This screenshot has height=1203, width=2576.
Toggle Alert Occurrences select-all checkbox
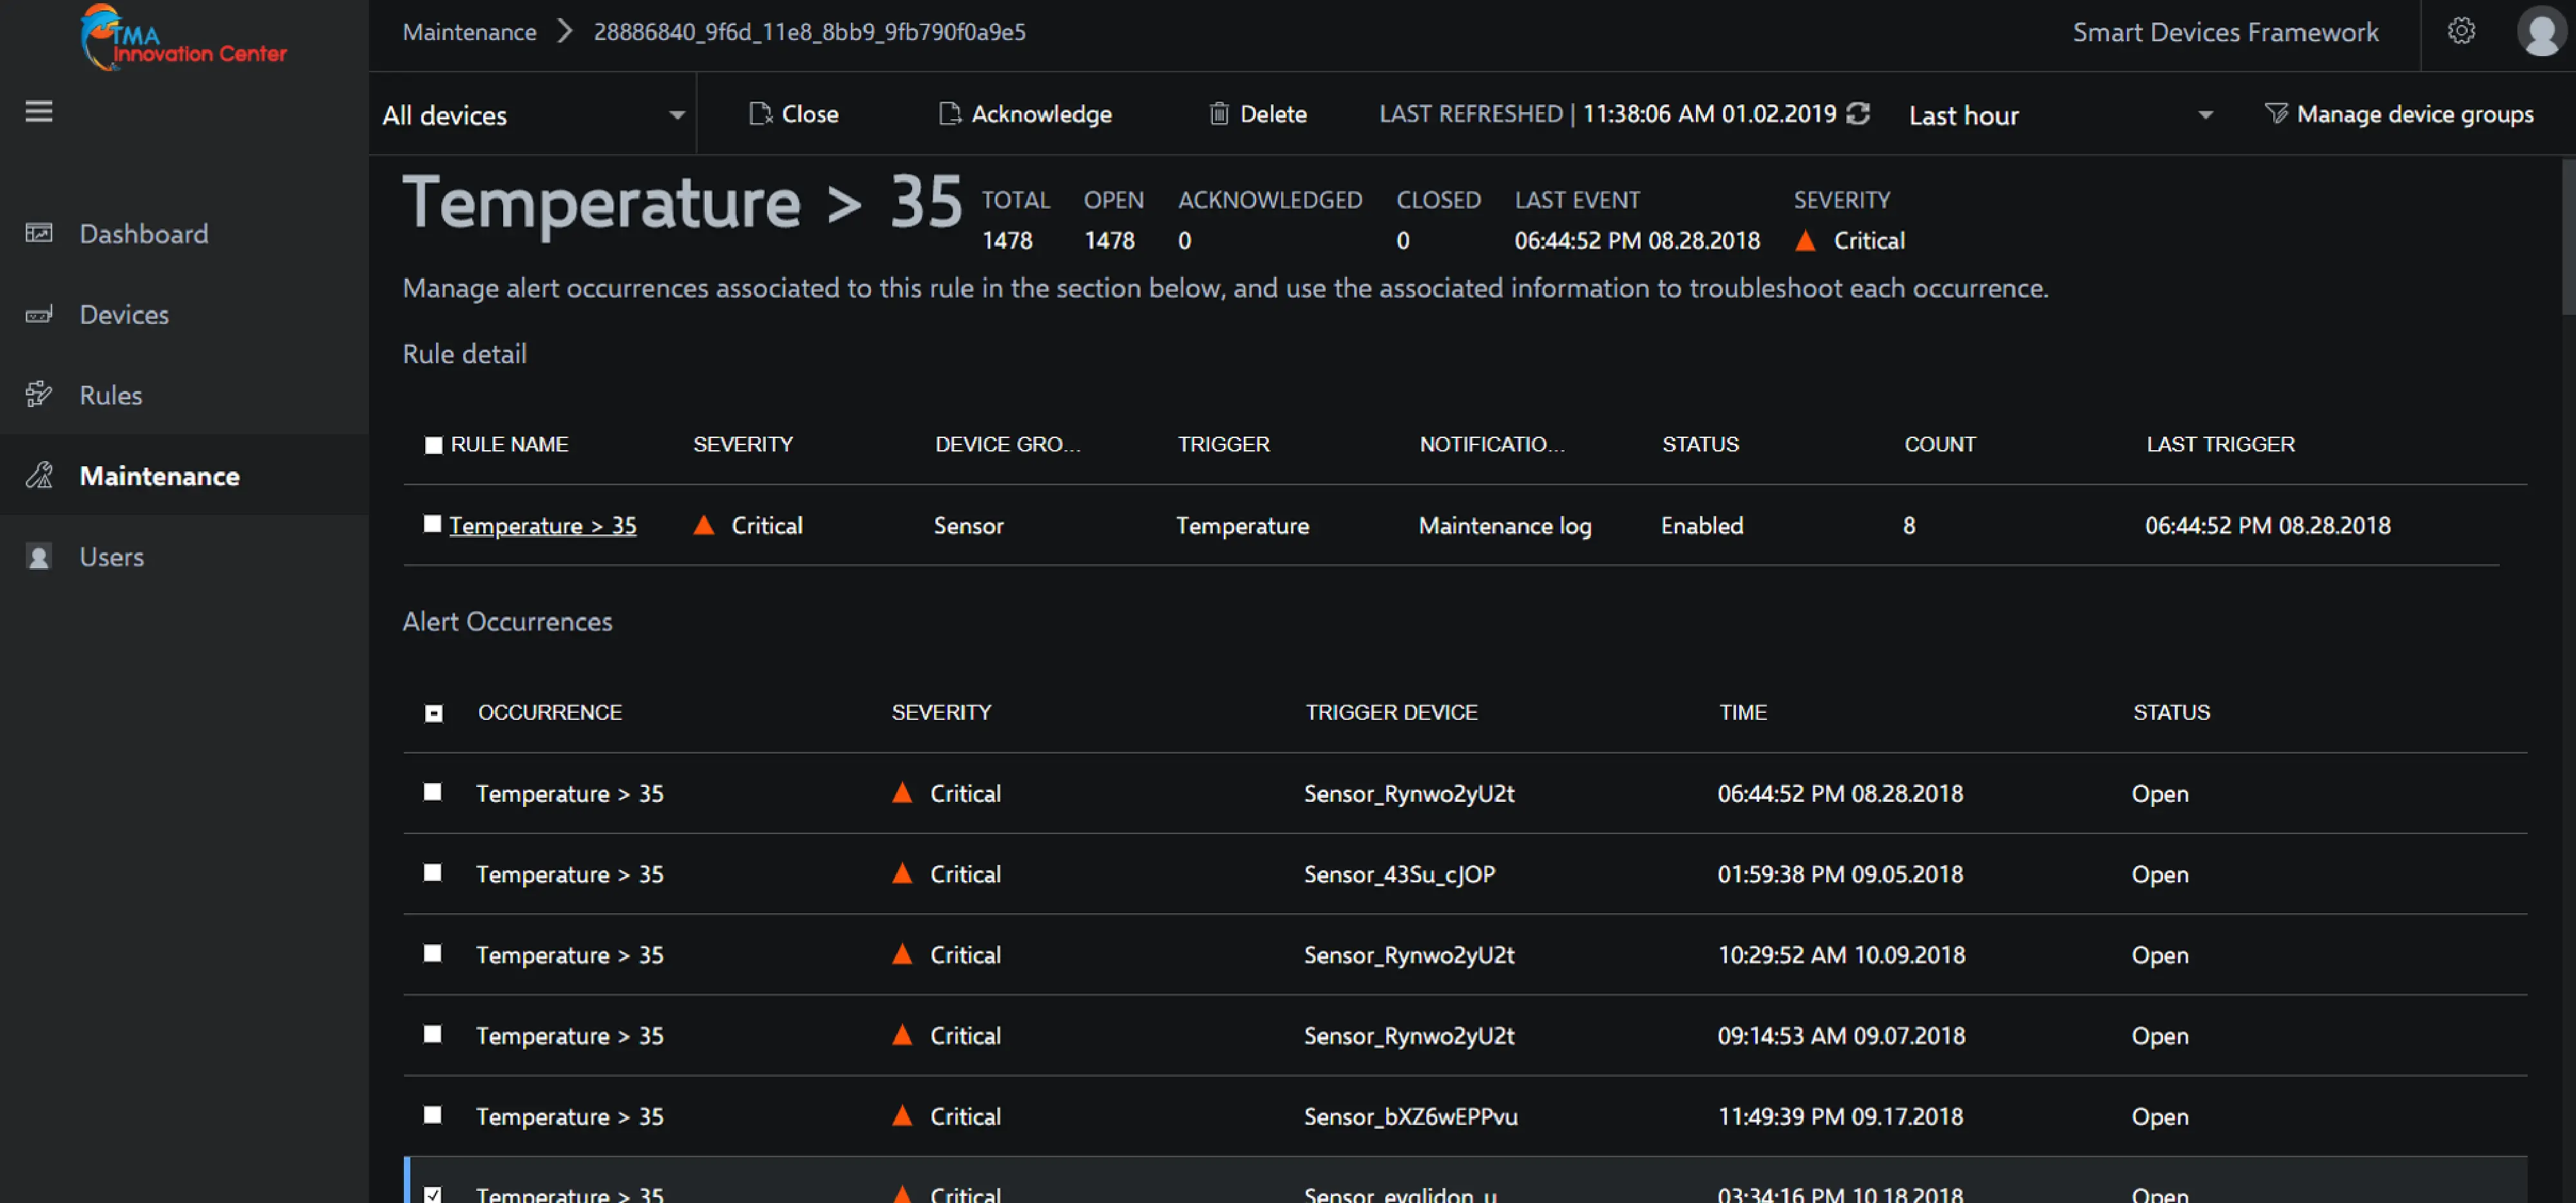[x=433, y=713]
